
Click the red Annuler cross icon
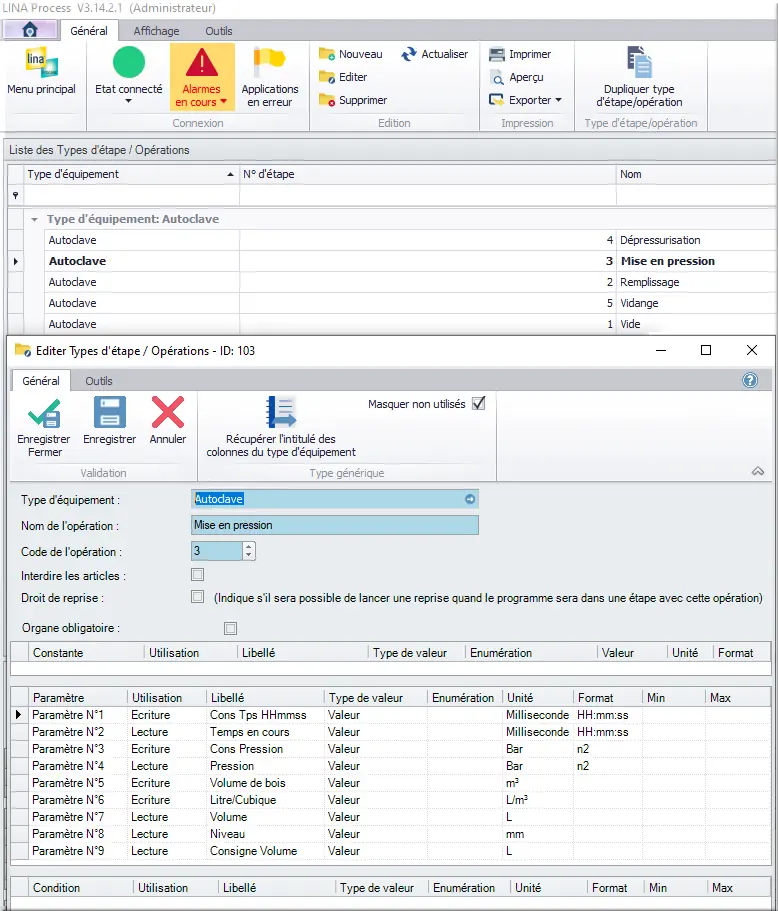(x=168, y=412)
